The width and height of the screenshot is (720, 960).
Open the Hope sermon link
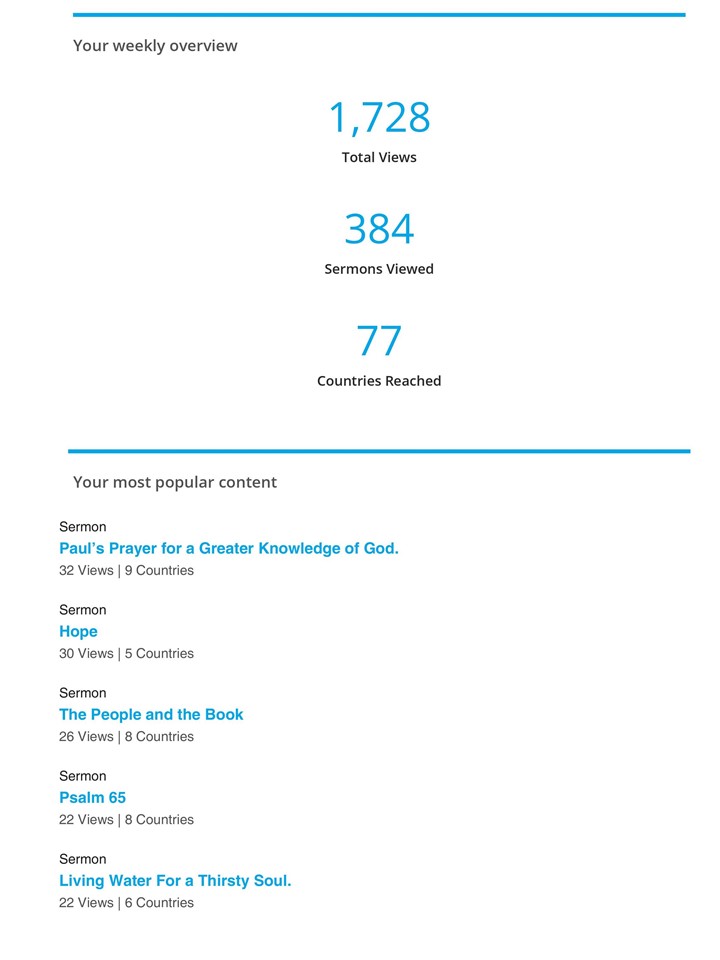78,632
